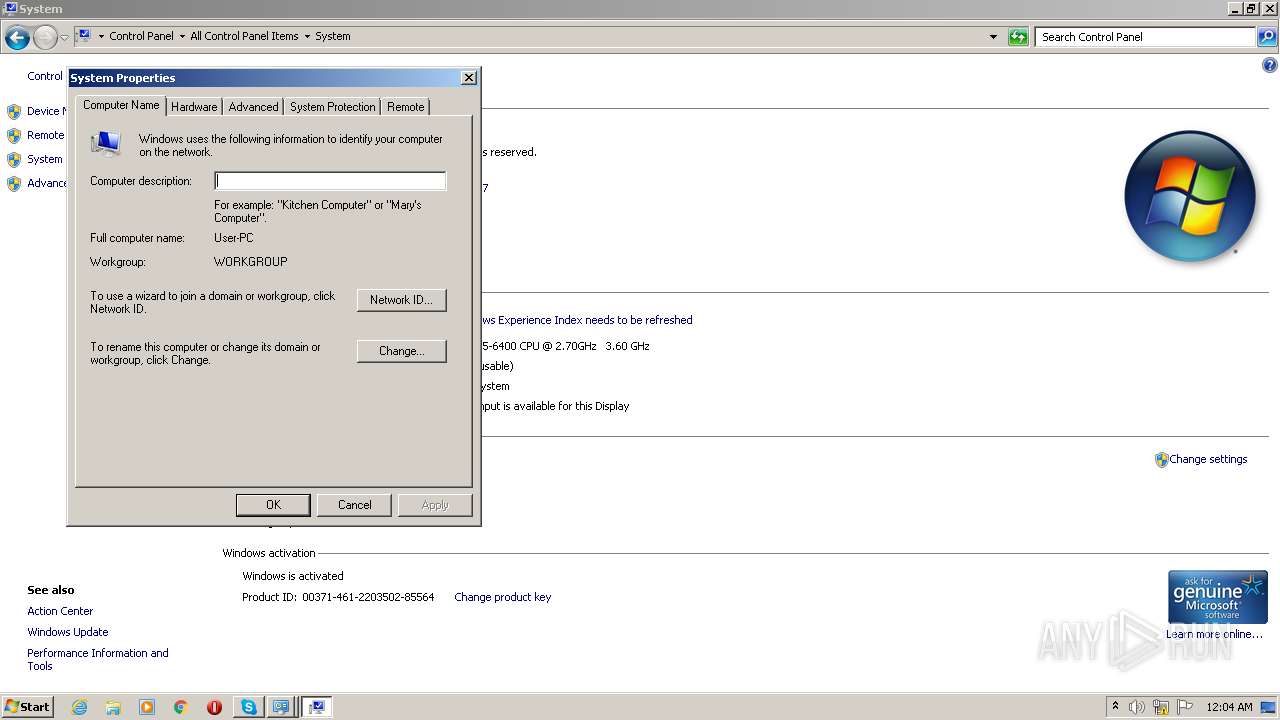Launch Windows Media Player from taskbar

coord(147,707)
